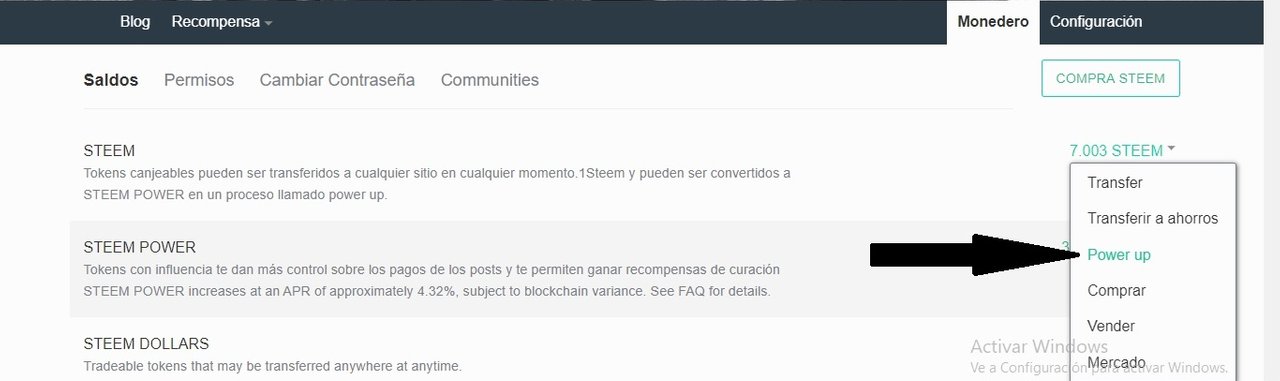Open the Communities tab
This screenshot has height=381, width=1280.
tap(490, 80)
